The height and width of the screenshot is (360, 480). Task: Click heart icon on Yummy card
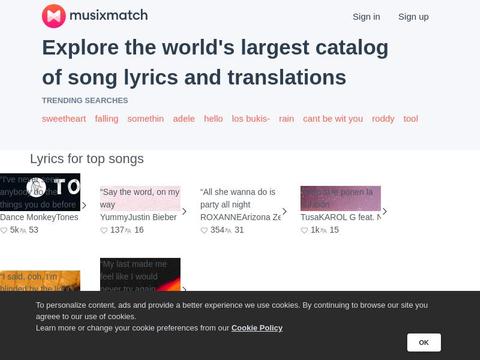pyautogui.click(x=104, y=230)
